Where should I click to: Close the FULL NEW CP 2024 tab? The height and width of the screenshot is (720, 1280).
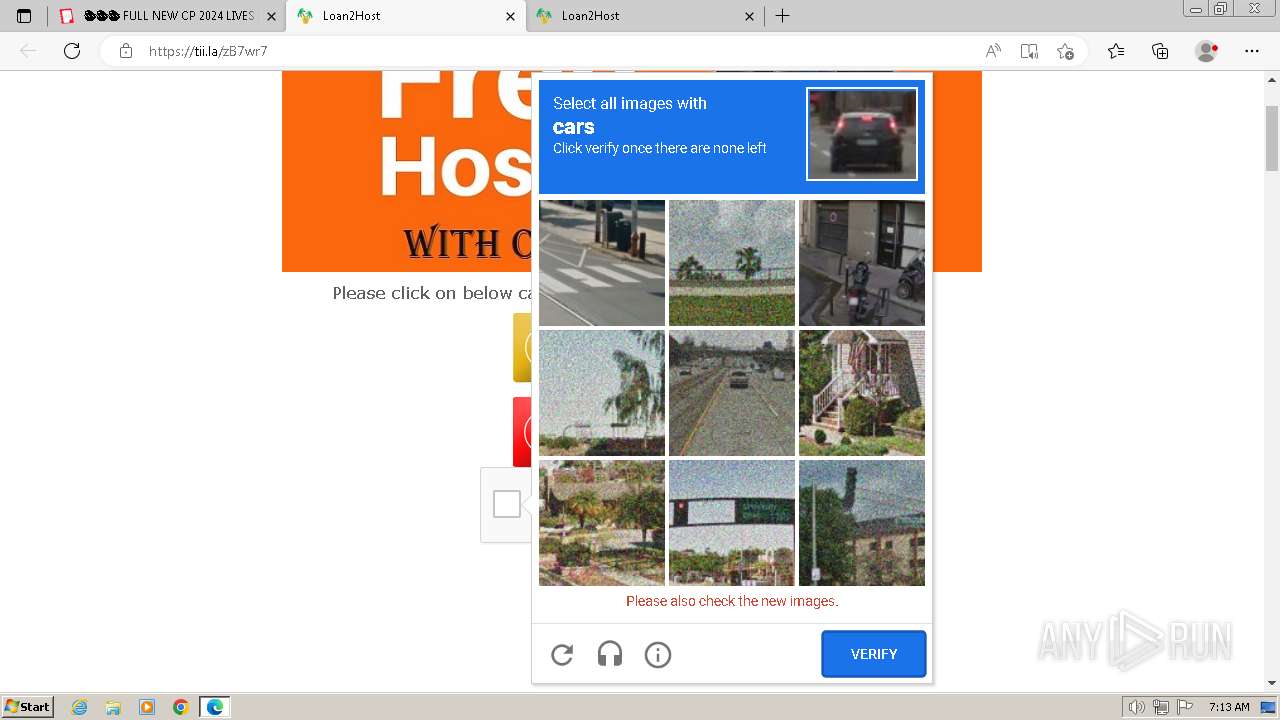[x=271, y=16]
